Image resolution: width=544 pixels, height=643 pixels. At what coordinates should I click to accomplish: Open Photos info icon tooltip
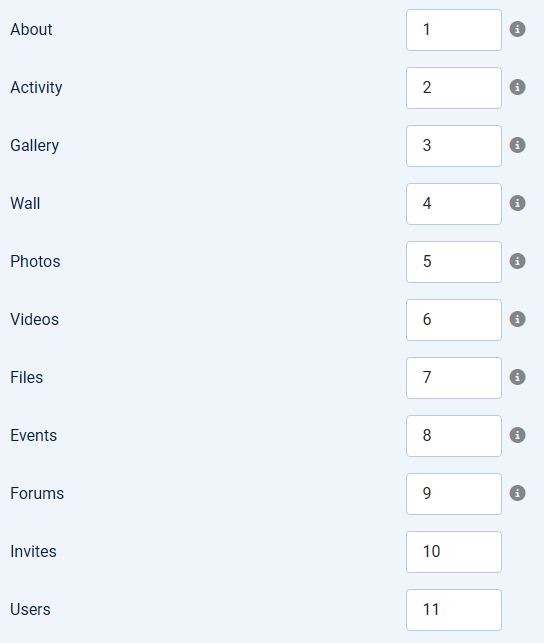coord(517,261)
